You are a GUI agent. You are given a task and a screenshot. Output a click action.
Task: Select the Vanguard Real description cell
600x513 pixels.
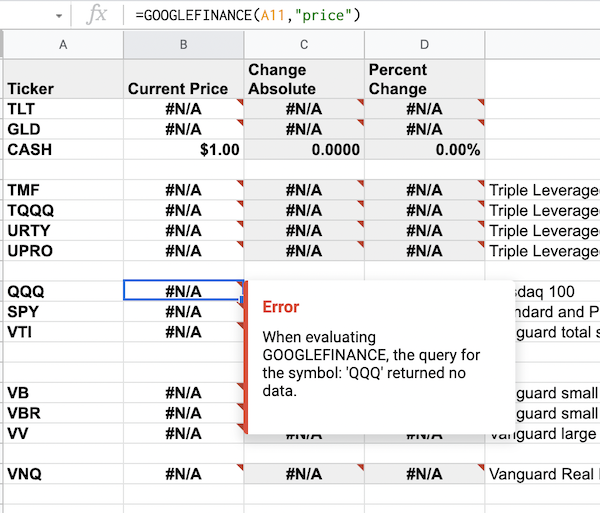click(x=542, y=475)
